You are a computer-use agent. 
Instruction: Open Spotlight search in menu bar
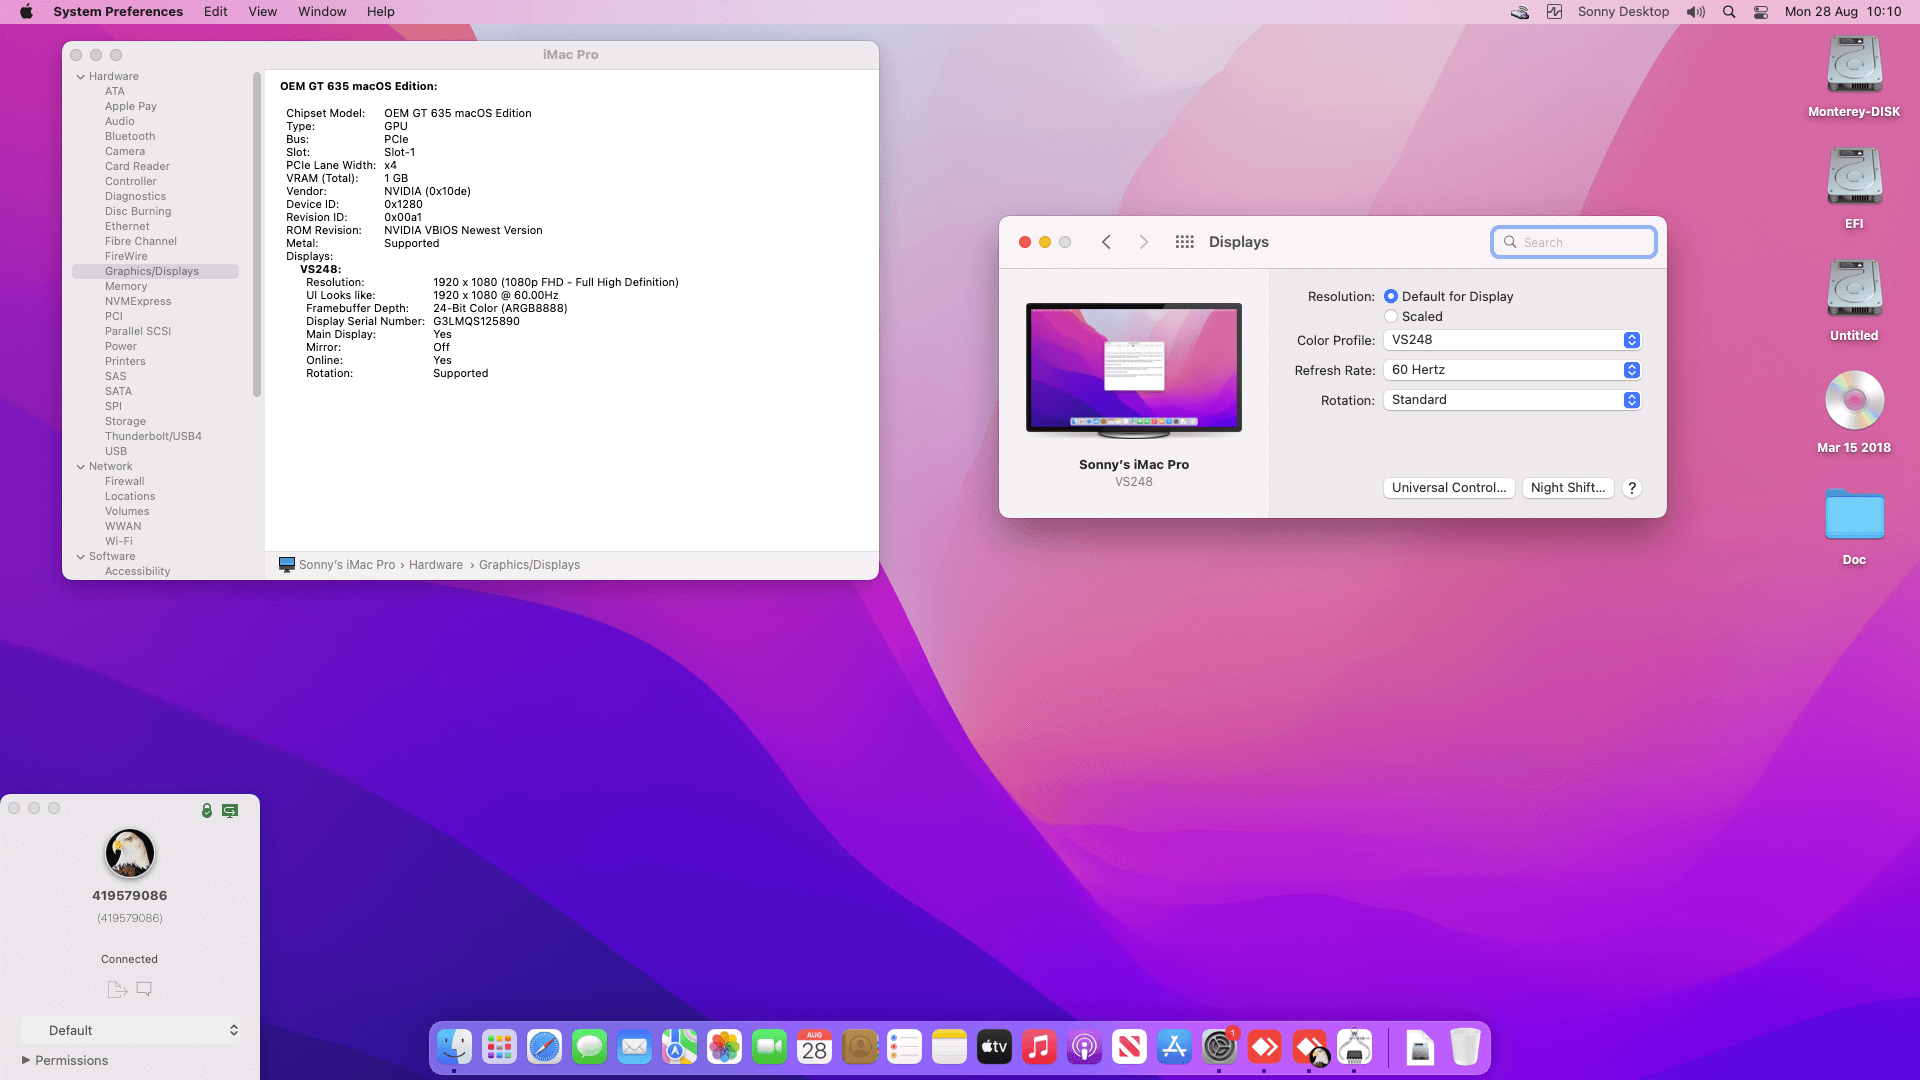(x=1729, y=12)
